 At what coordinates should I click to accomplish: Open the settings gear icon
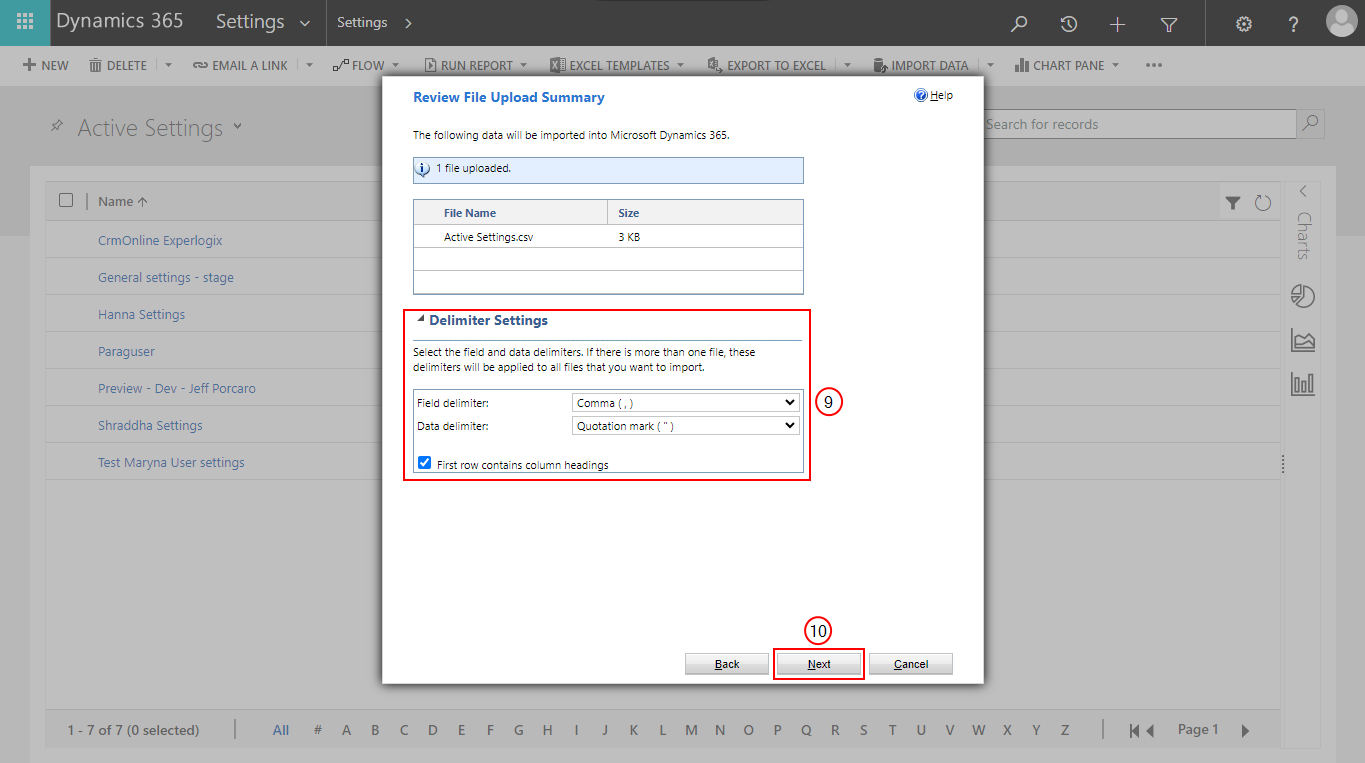(1244, 24)
